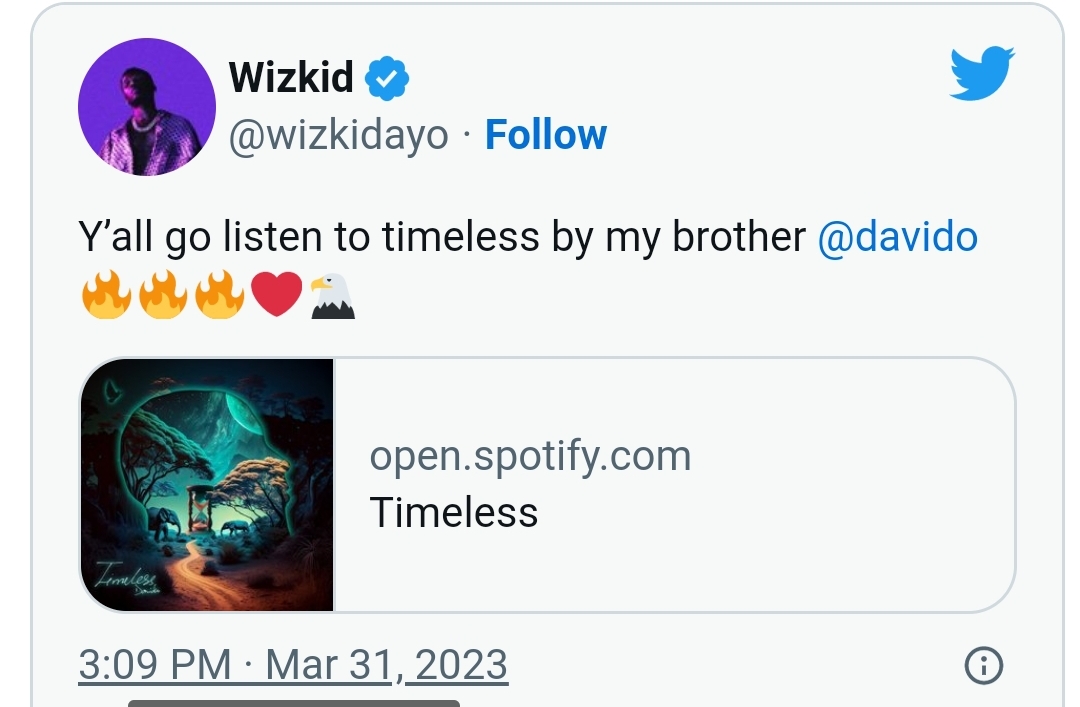Open the @wizkidayo handle

click(x=338, y=136)
